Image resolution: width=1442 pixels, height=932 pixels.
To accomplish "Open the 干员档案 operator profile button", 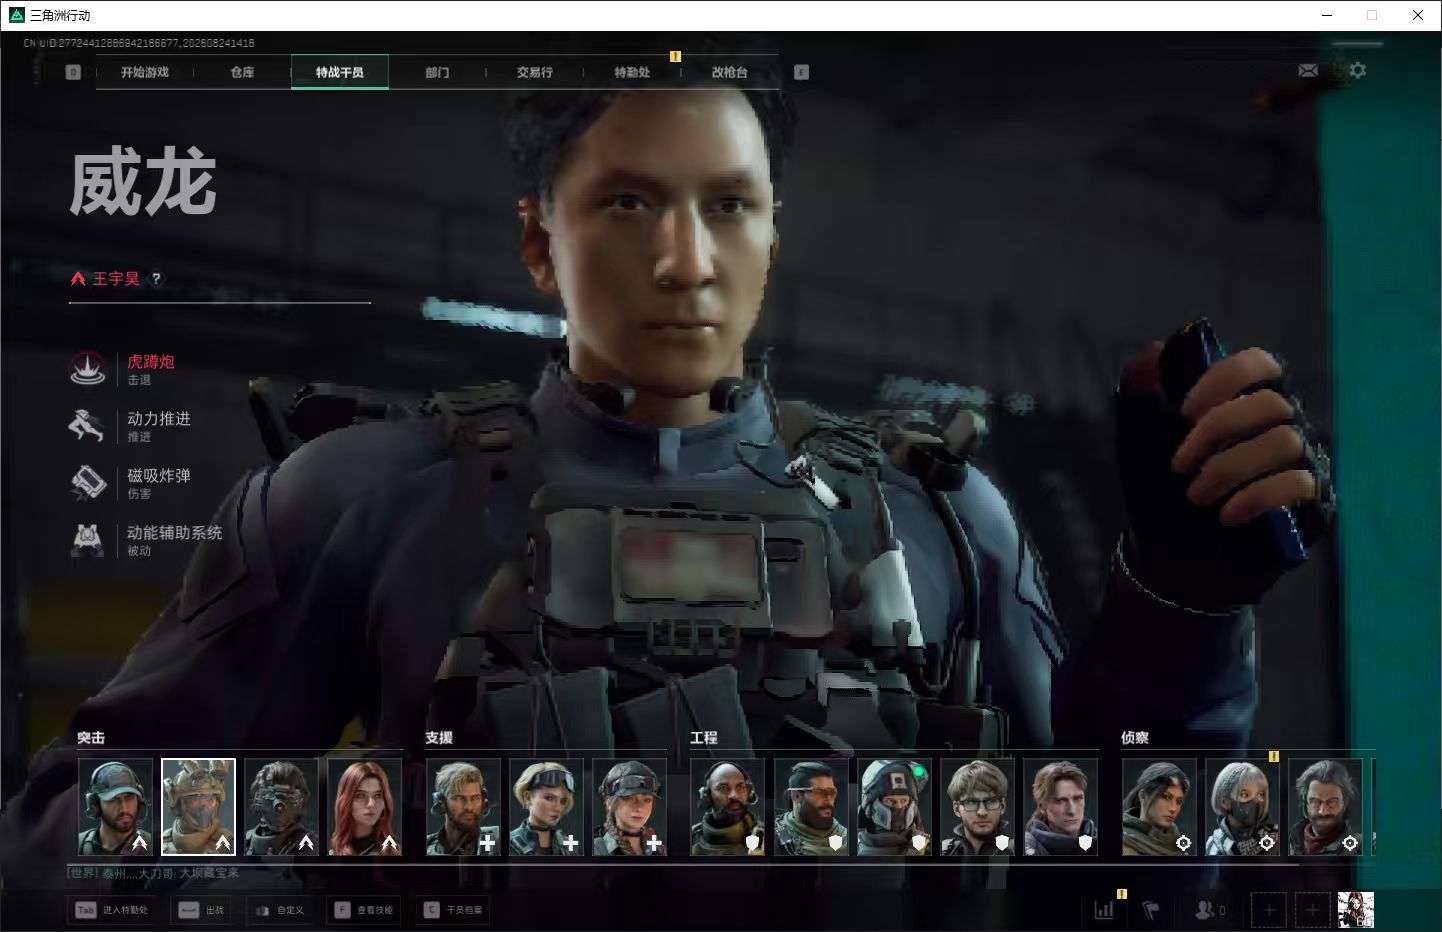I will pyautogui.click(x=453, y=910).
